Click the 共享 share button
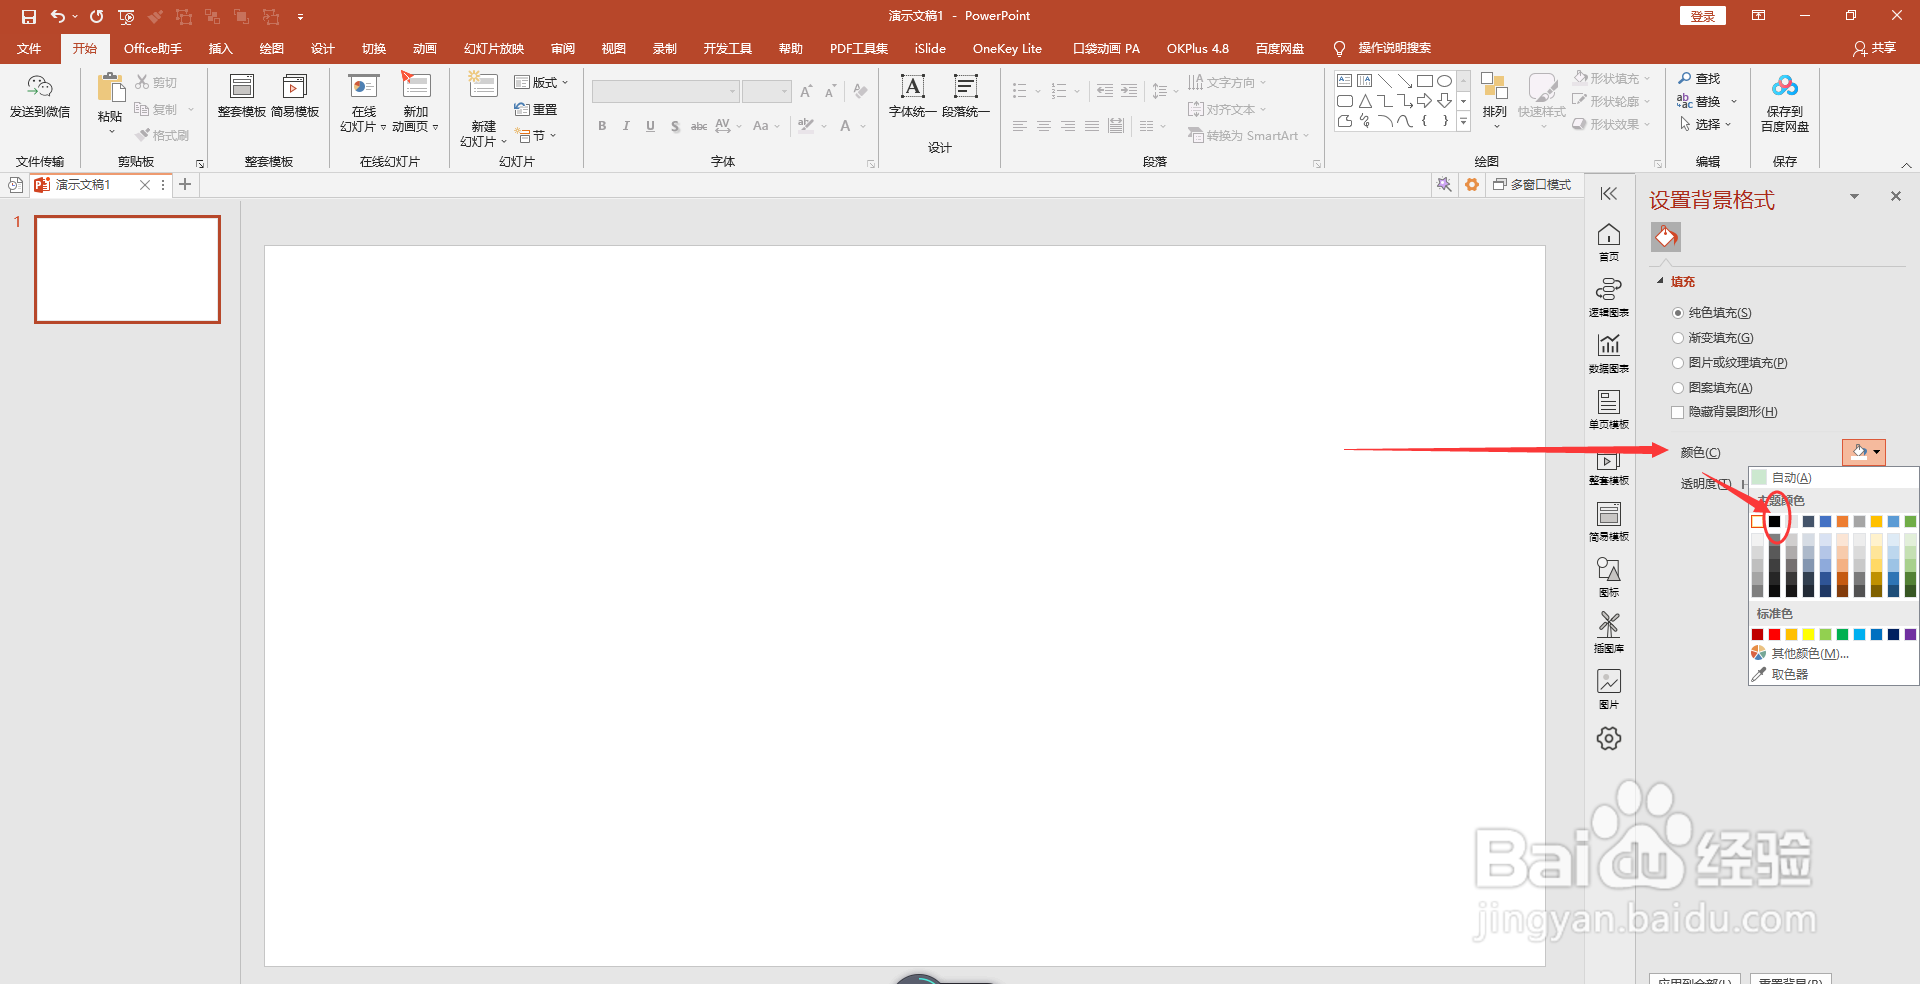 coord(1874,48)
